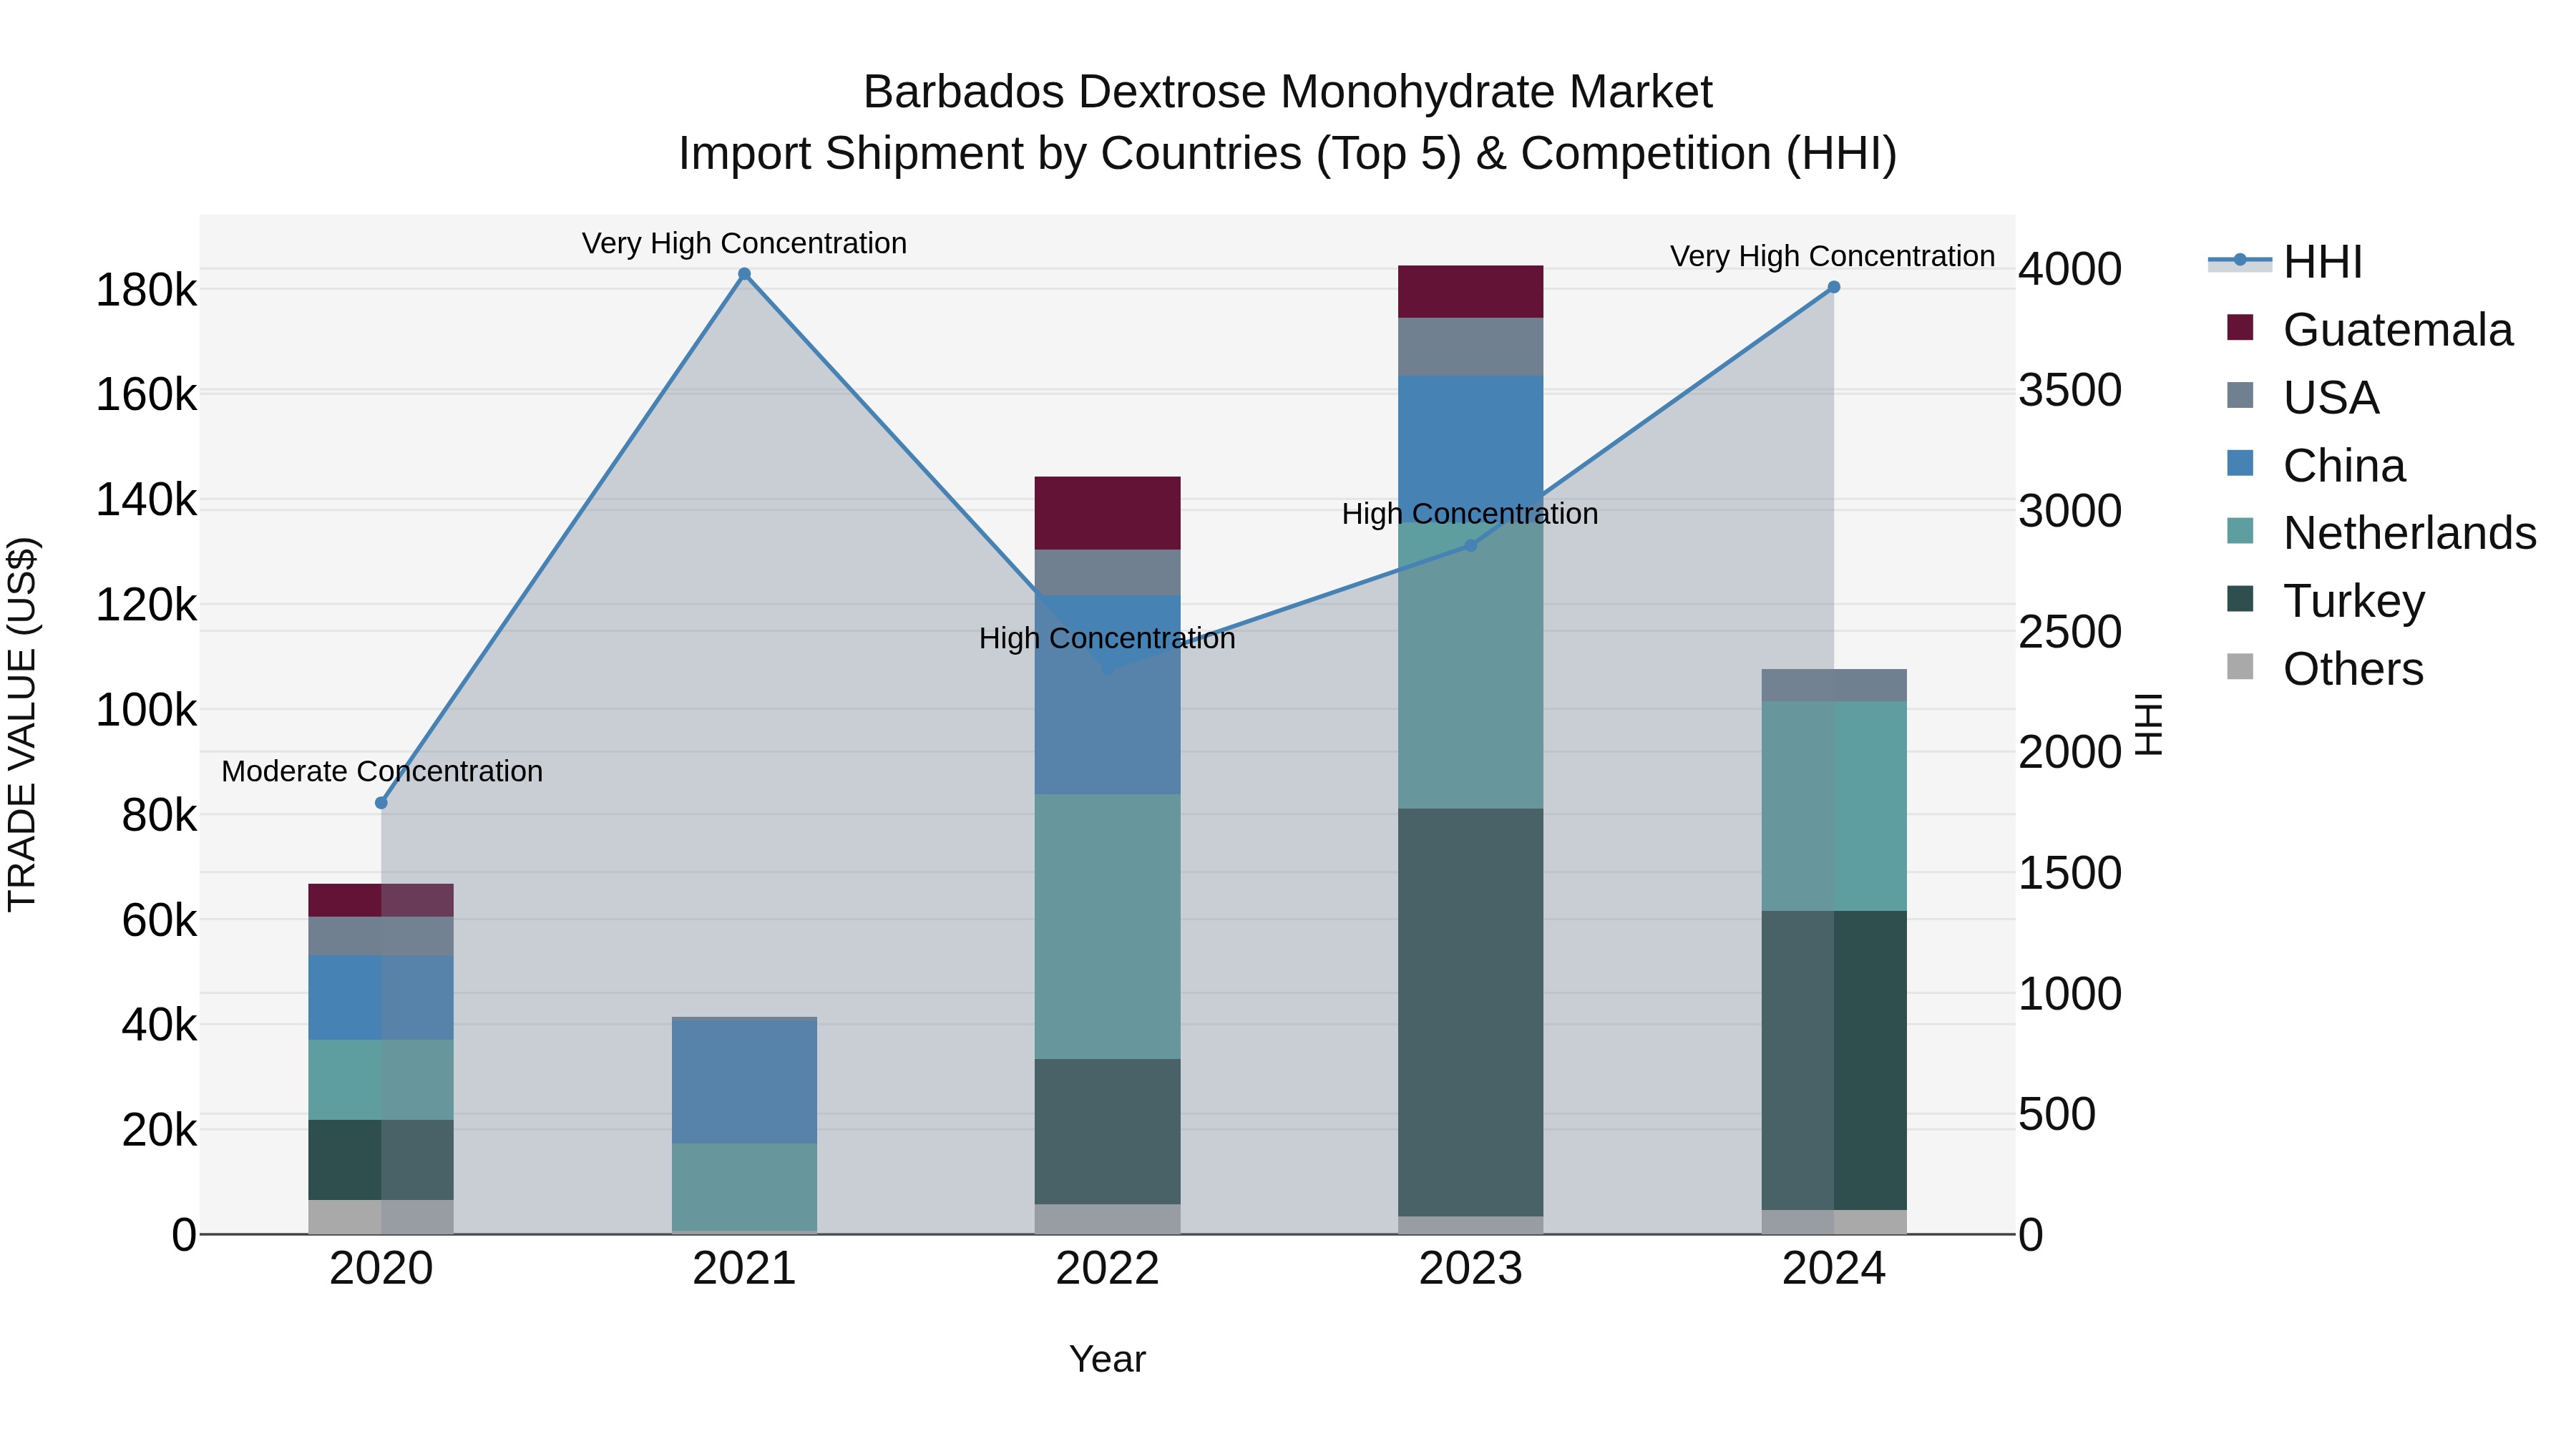2576x1449 pixels.
Task: Click the 2020 Turkey bar segment
Action: pos(381,1160)
